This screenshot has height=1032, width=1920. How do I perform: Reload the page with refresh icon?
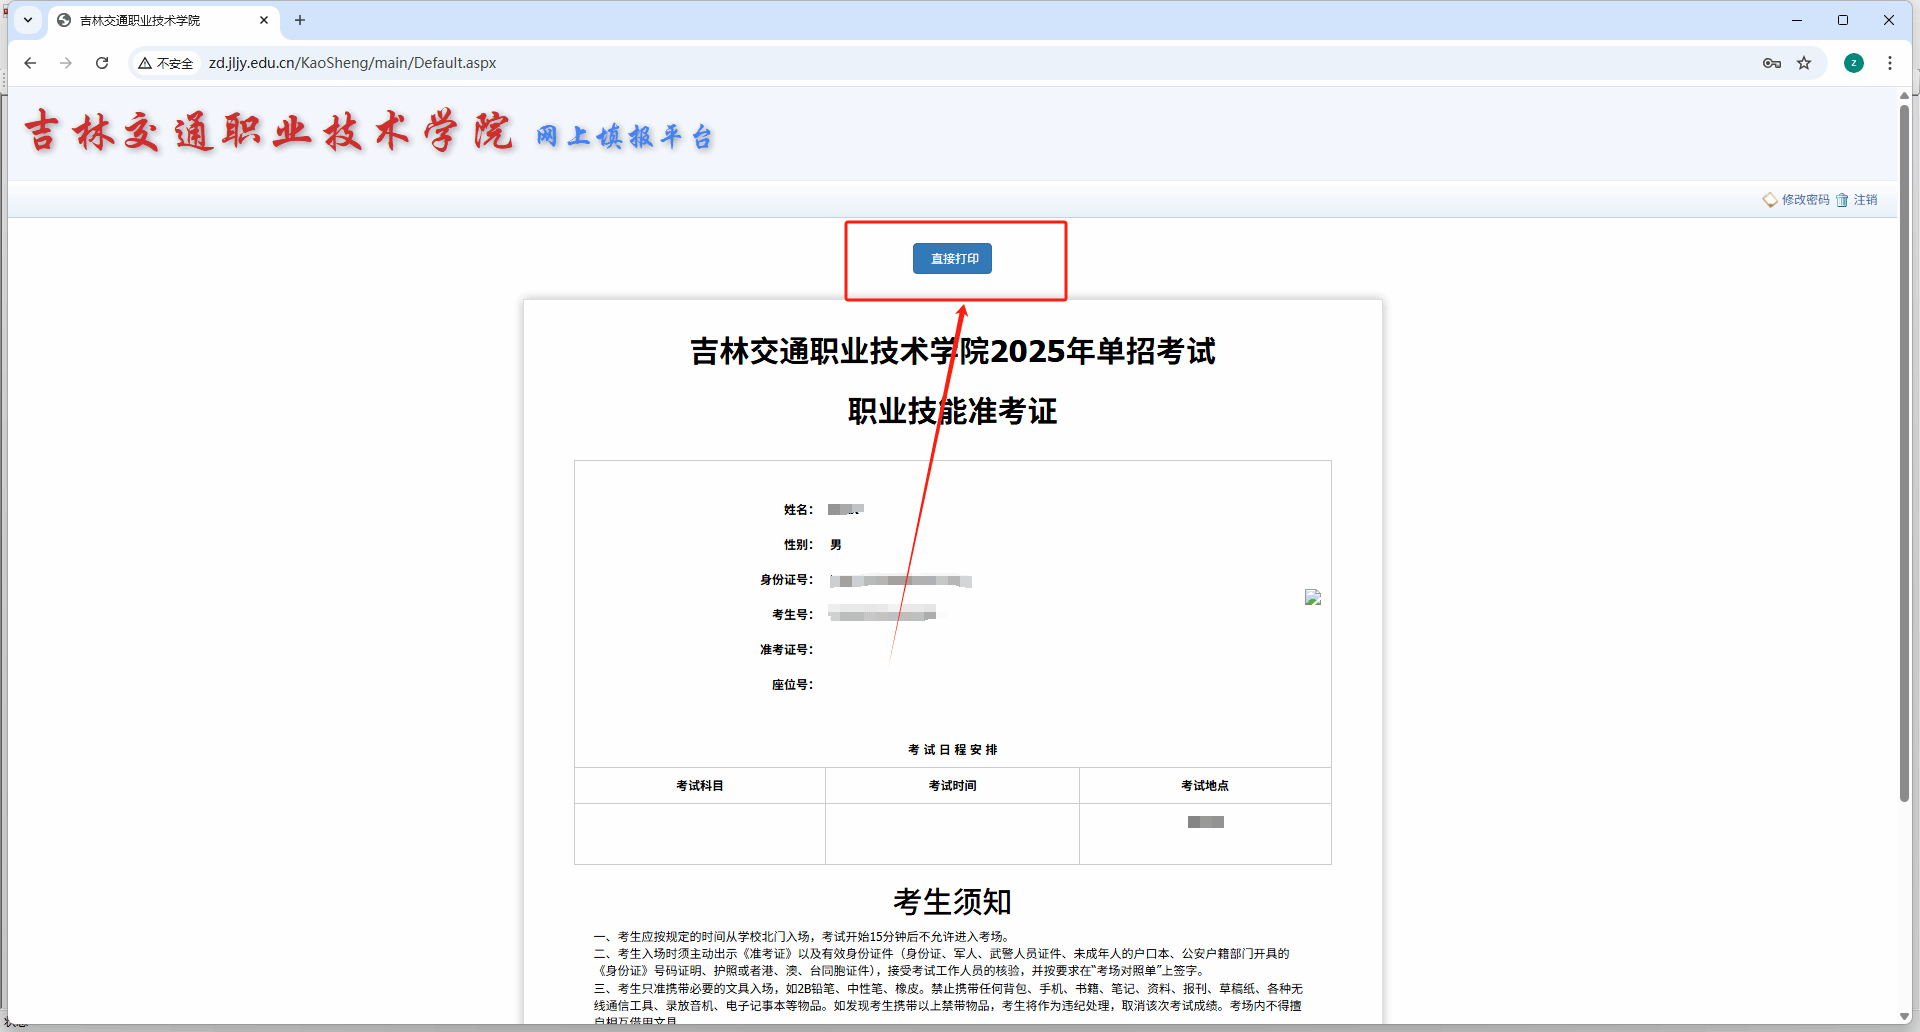pos(102,63)
